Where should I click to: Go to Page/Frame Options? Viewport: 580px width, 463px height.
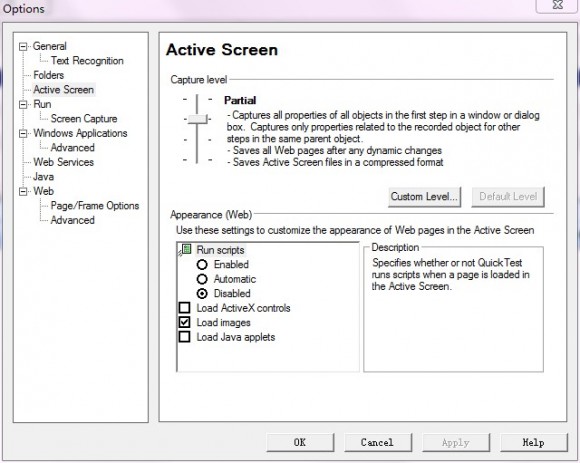point(95,206)
